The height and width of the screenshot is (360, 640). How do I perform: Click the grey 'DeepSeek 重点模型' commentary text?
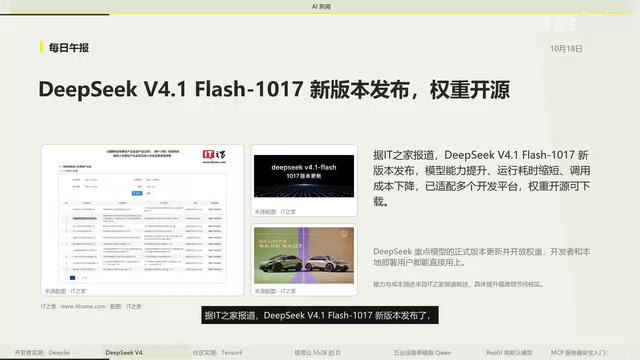481,257
